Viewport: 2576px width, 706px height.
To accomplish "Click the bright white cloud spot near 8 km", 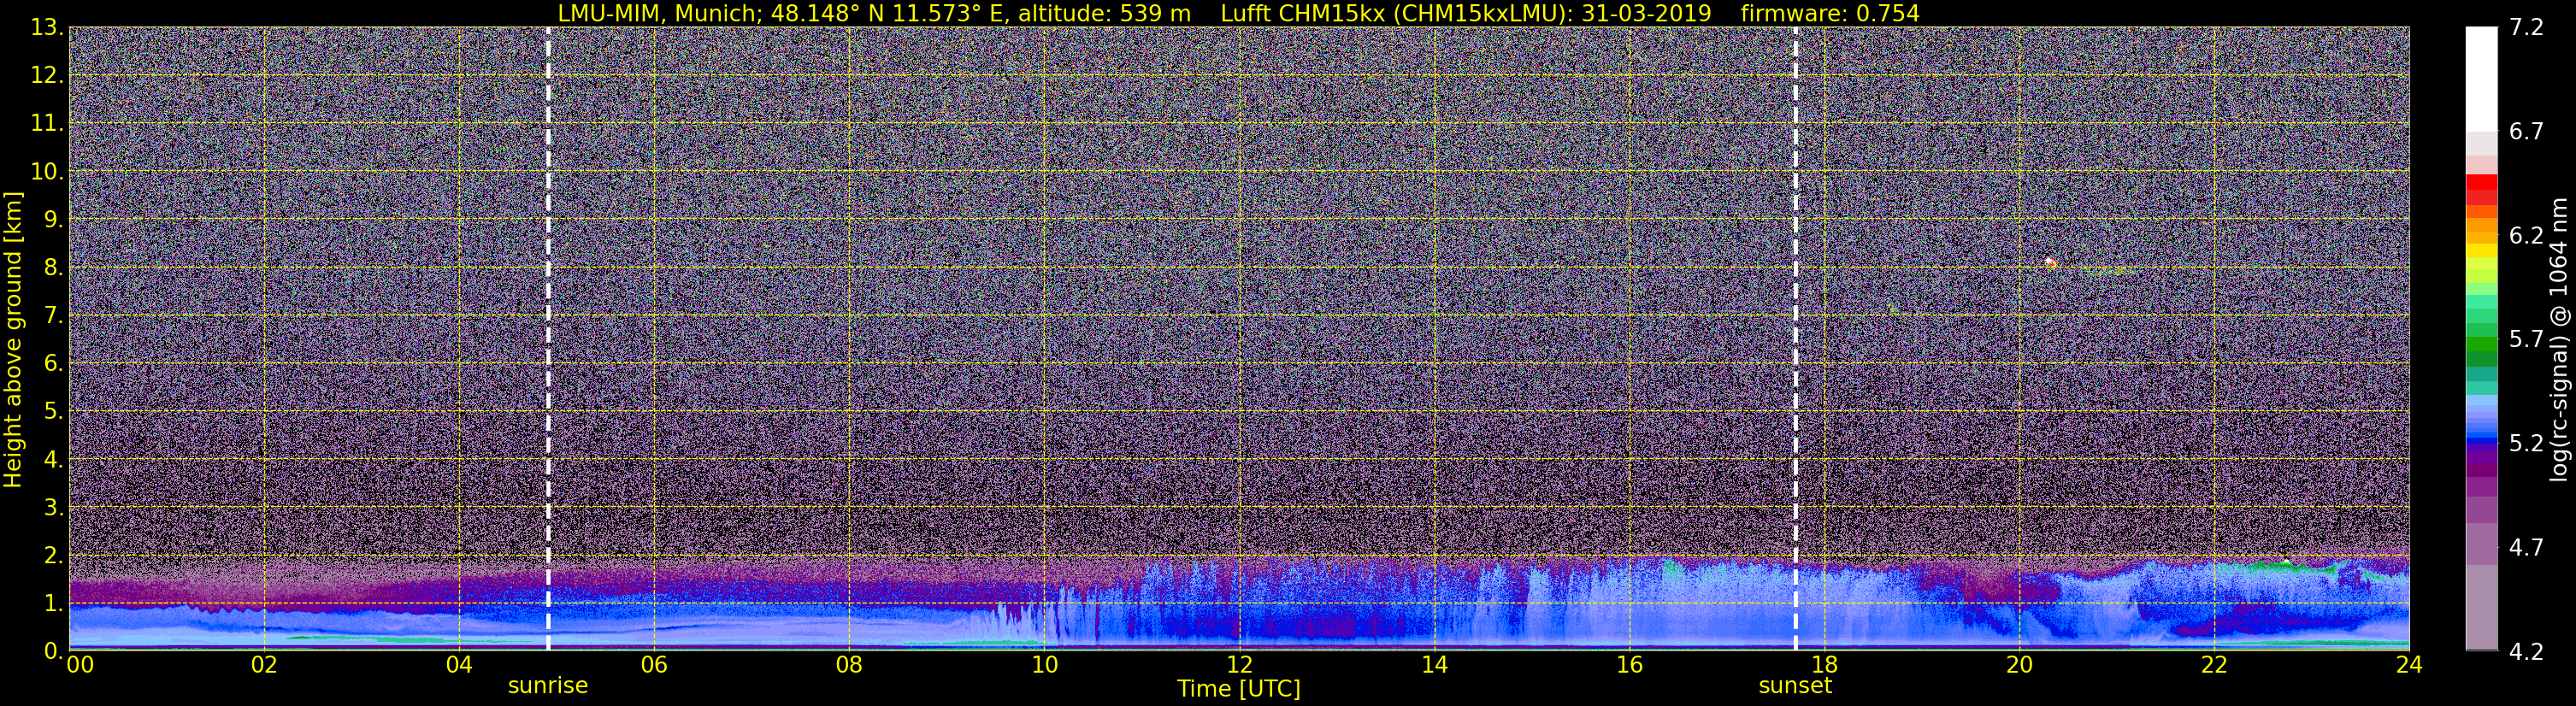I will [x=2050, y=263].
